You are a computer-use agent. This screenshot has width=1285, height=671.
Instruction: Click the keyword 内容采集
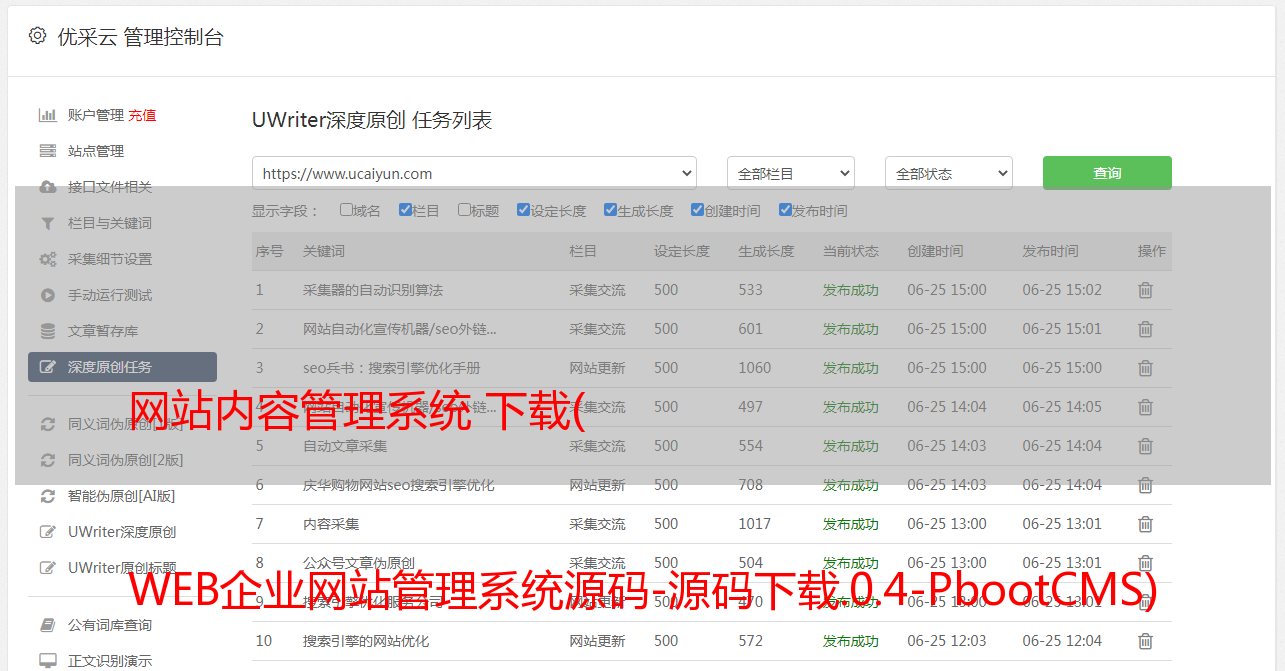(331, 524)
